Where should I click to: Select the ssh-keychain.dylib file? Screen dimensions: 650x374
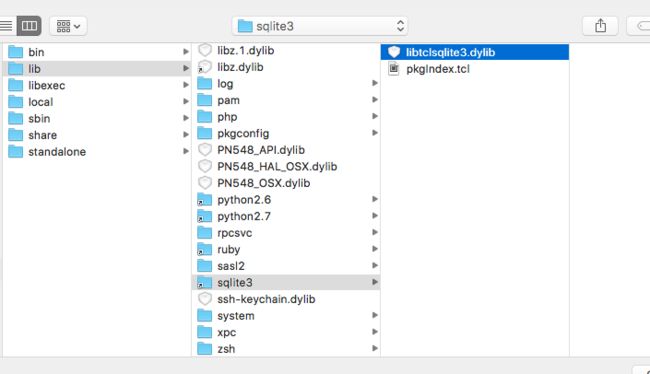pyautogui.click(x=286, y=299)
